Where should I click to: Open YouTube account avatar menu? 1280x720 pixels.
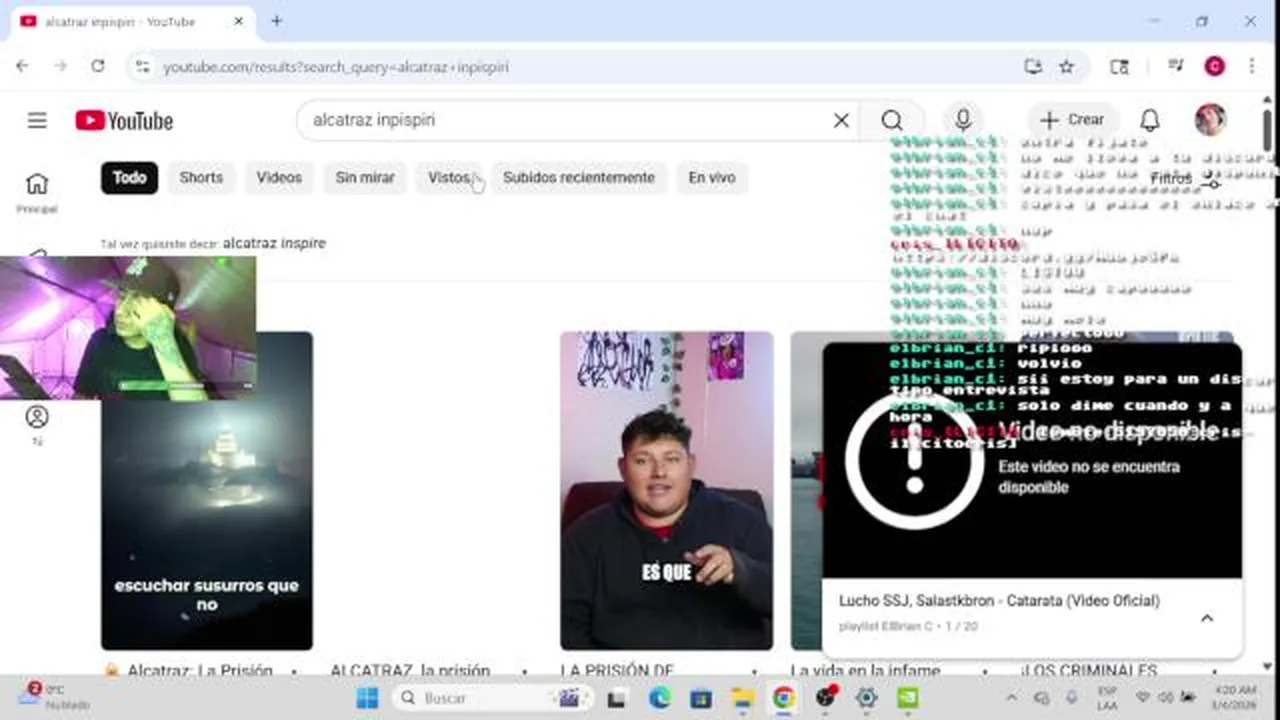click(x=1211, y=120)
